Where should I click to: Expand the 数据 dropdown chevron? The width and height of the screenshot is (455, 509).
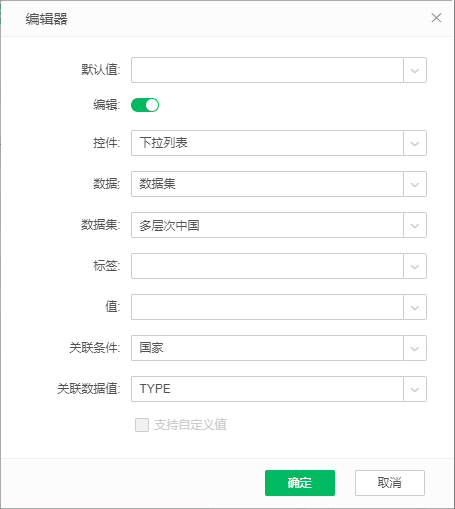tap(415, 184)
